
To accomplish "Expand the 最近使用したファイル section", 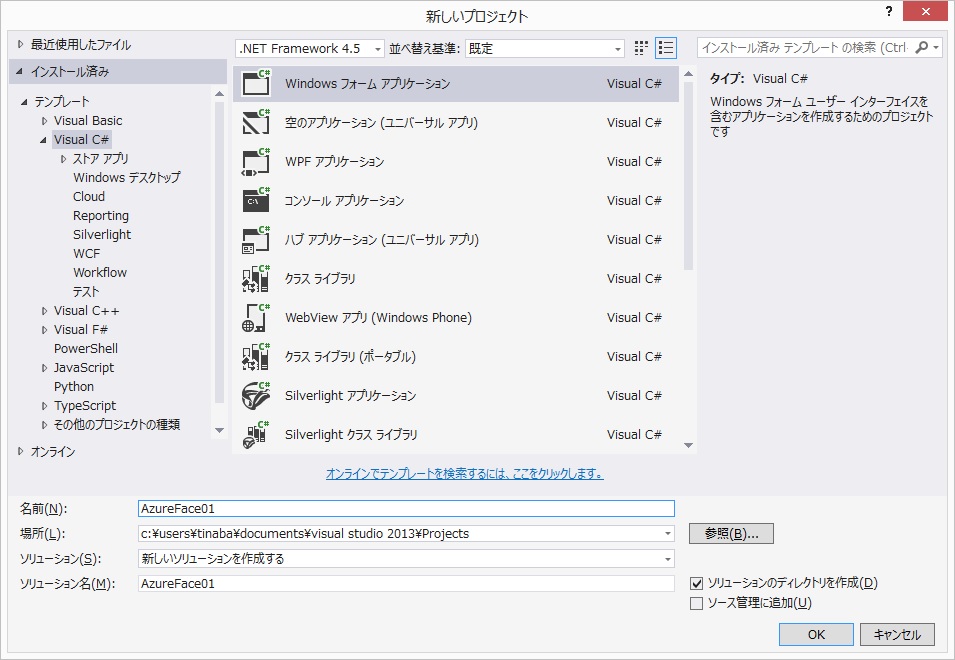I will pyautogui.click(x=21, y=44).
